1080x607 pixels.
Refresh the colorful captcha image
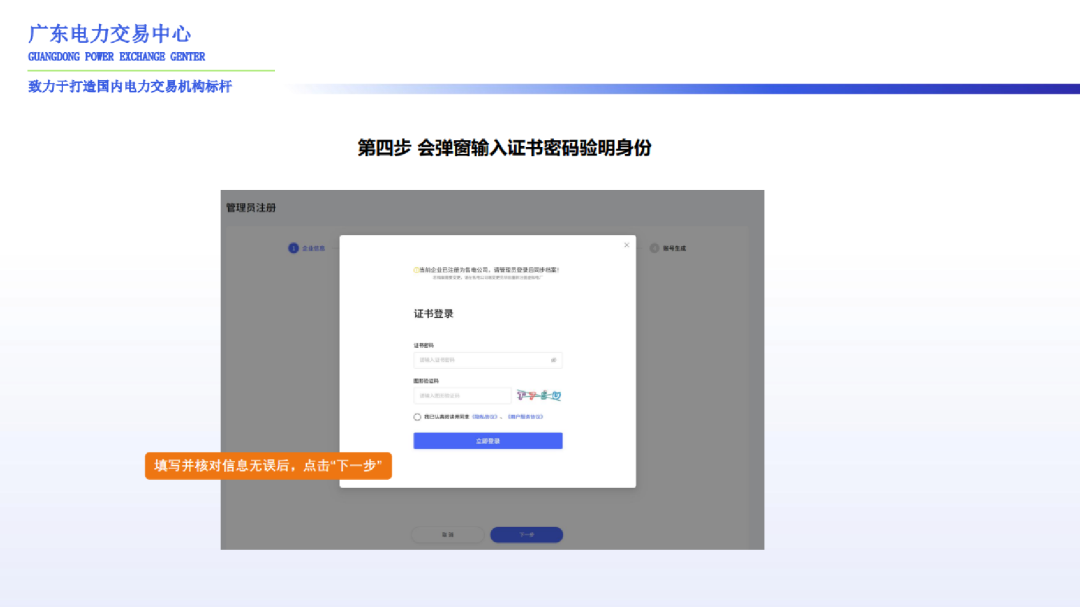click(539, 394)
